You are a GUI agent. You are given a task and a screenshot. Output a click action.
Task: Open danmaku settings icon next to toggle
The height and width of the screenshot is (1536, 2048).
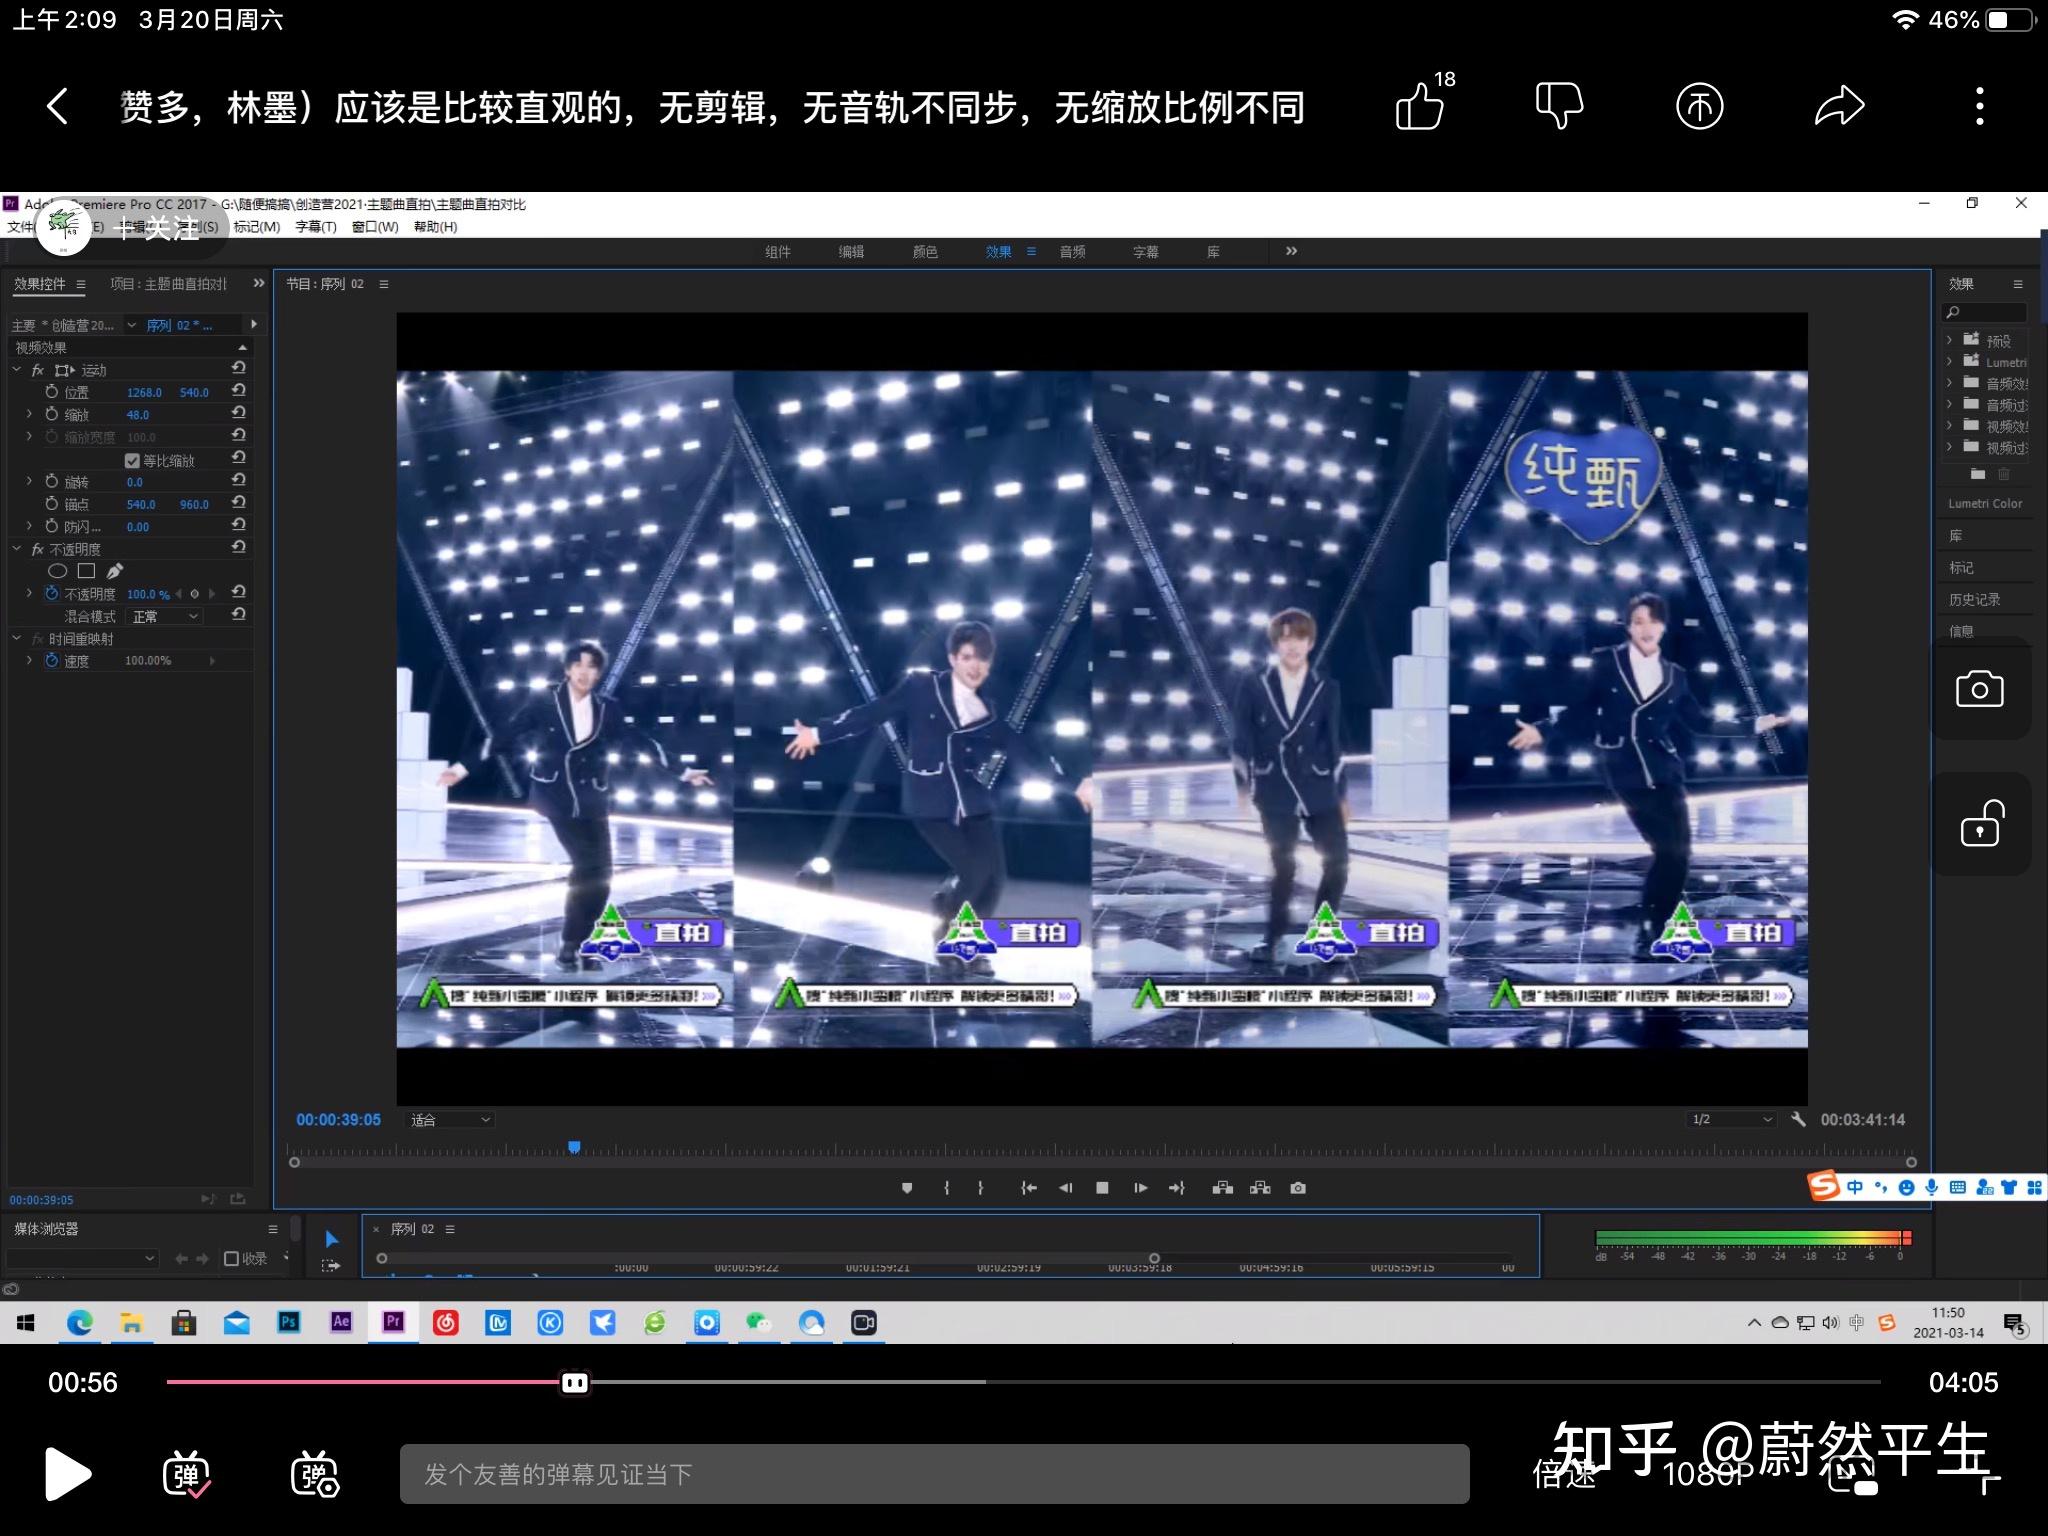click(315, 1474)
